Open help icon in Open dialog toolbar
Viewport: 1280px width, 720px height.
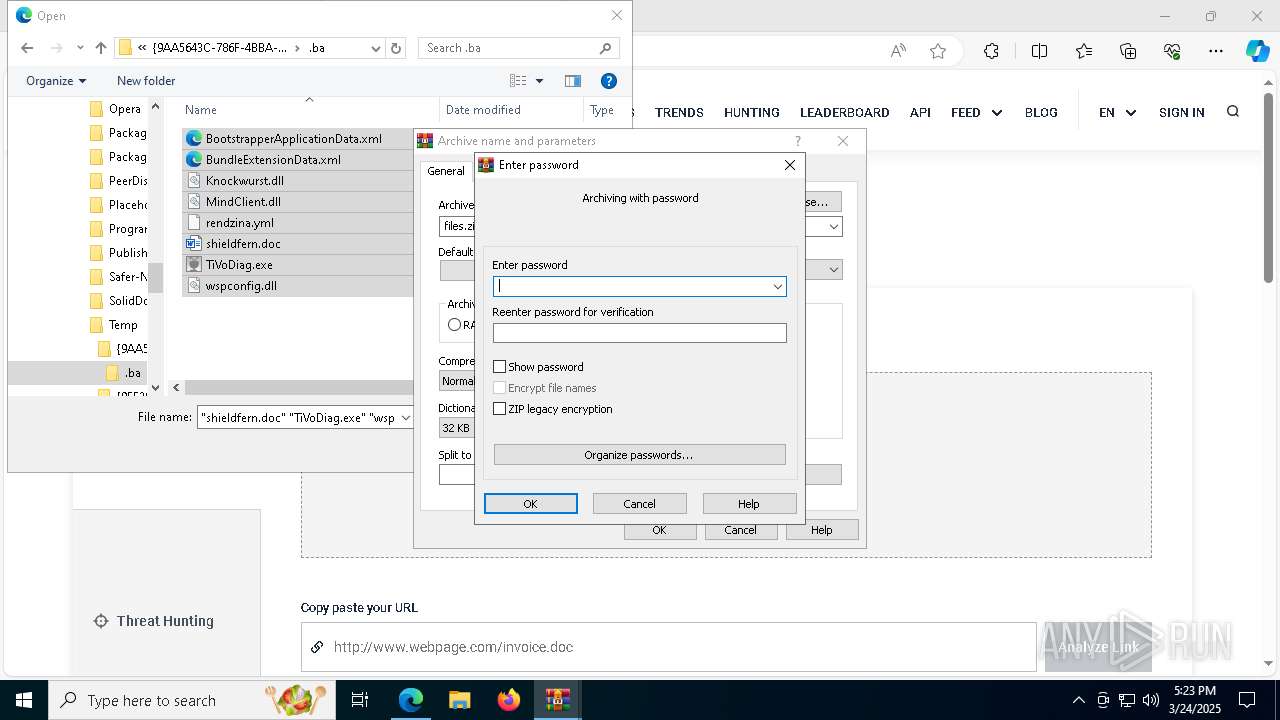coord(609,81)
